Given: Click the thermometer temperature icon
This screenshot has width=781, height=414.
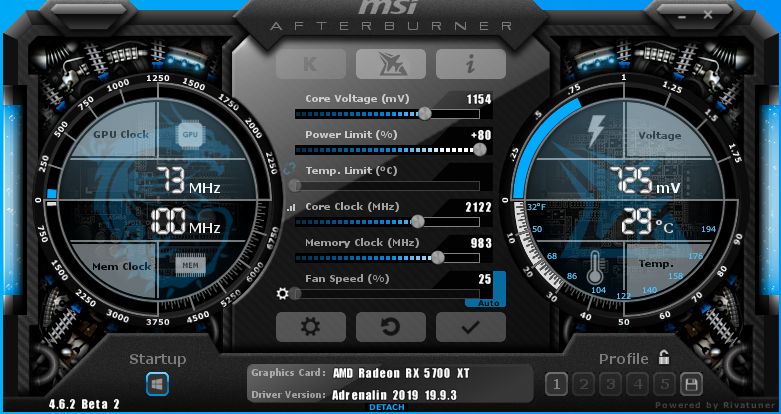Looking at the screenshot, I should click(x=594, y=267).
